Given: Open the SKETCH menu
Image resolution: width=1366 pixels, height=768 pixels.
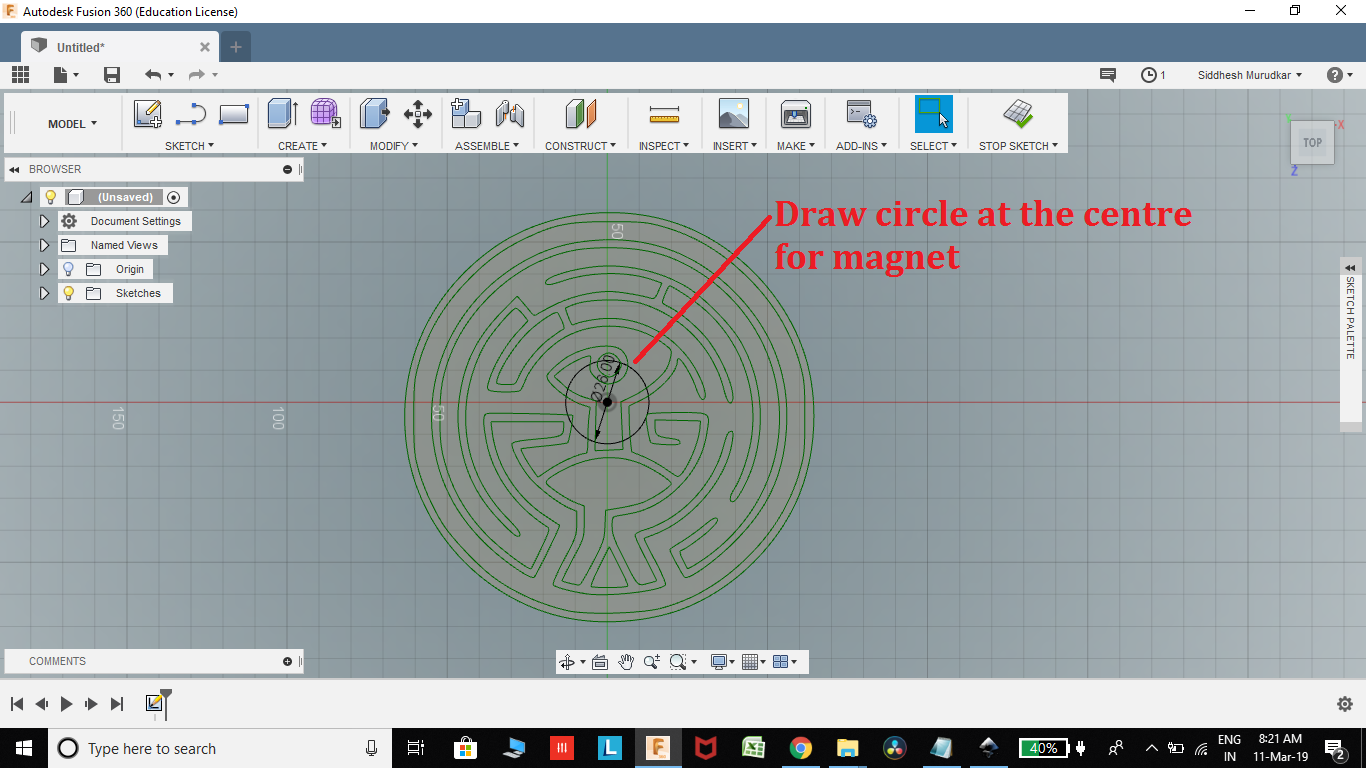Looking at the screenshot, I should [x=189, y=146].
